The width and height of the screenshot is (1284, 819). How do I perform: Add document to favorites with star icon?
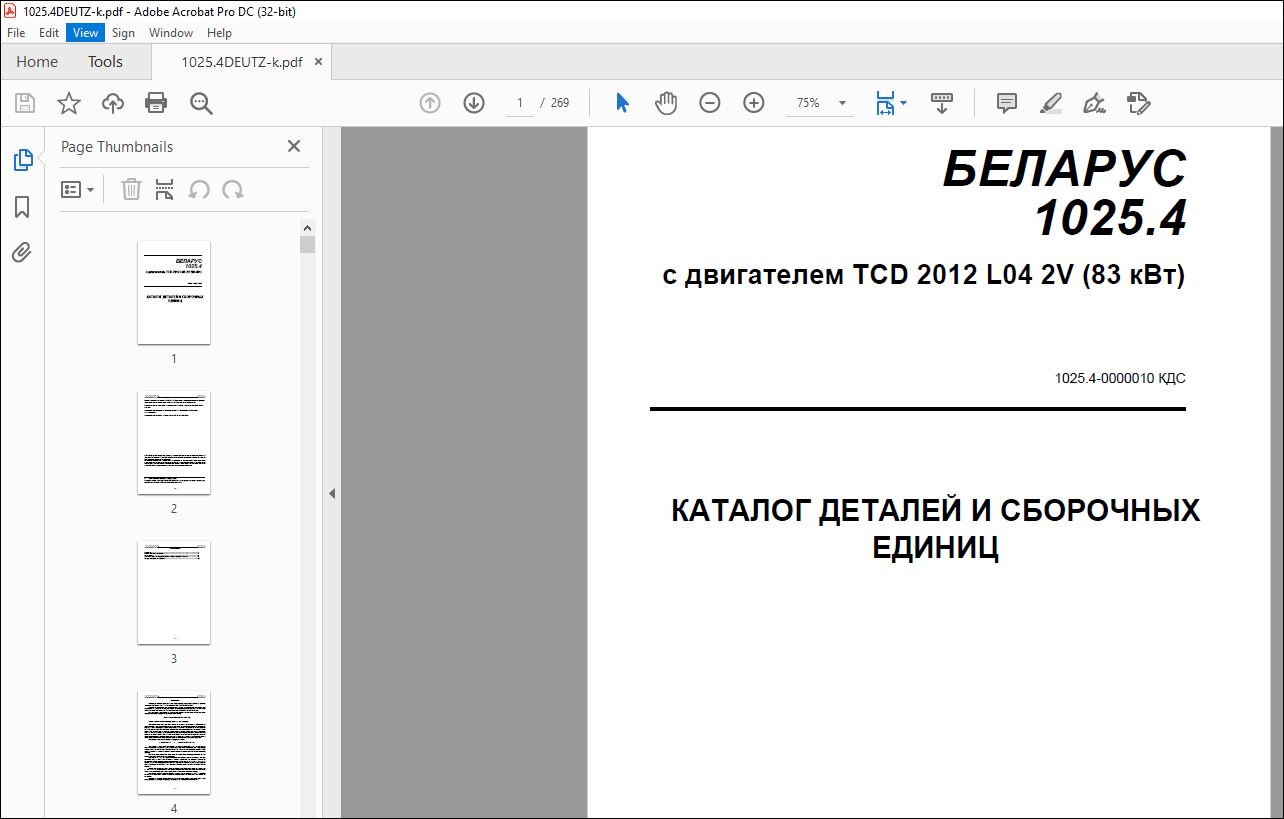[68, 103]
